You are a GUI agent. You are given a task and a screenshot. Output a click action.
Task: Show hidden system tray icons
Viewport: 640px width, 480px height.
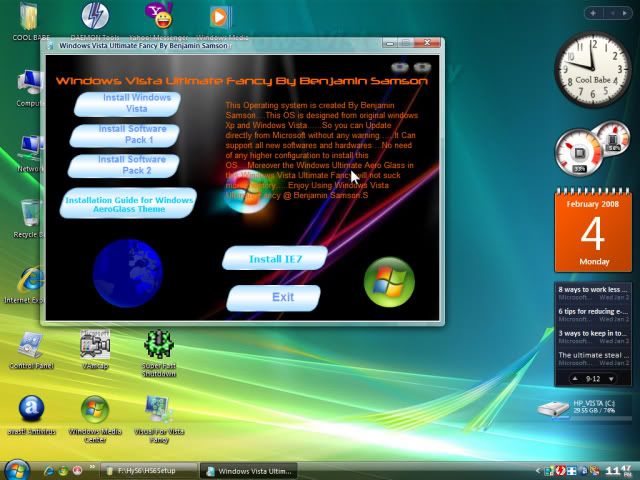click(538, 471)
